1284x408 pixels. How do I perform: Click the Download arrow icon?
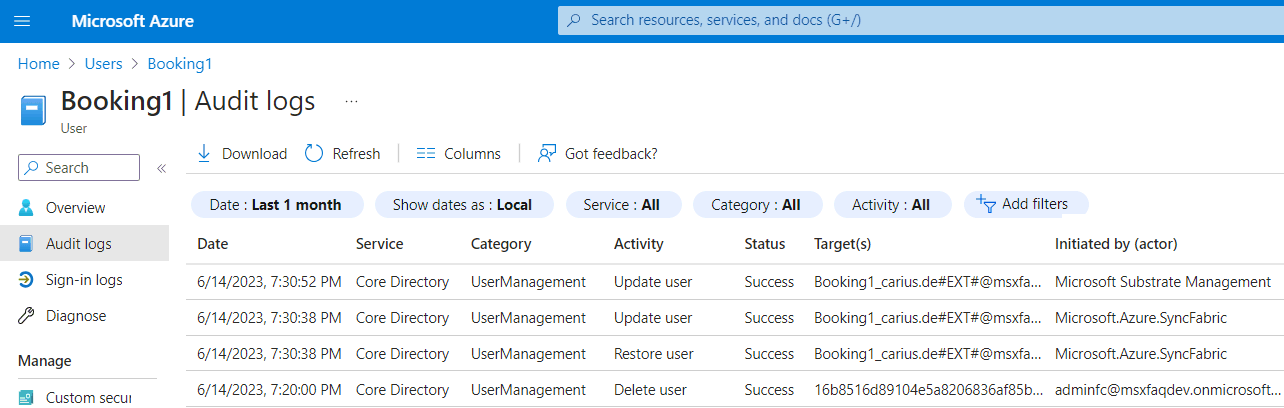pyautogui.click(x=204, y=153)
